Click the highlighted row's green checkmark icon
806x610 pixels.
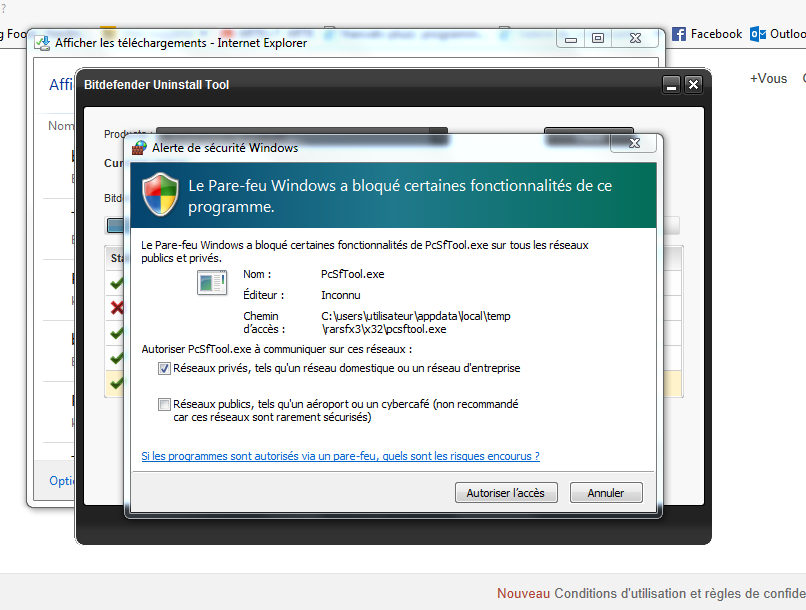(x=117, y=383)
